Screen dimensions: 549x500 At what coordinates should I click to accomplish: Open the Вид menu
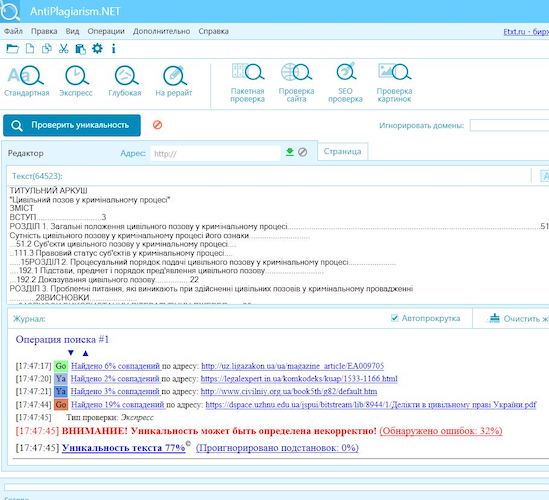coord(72,31)
